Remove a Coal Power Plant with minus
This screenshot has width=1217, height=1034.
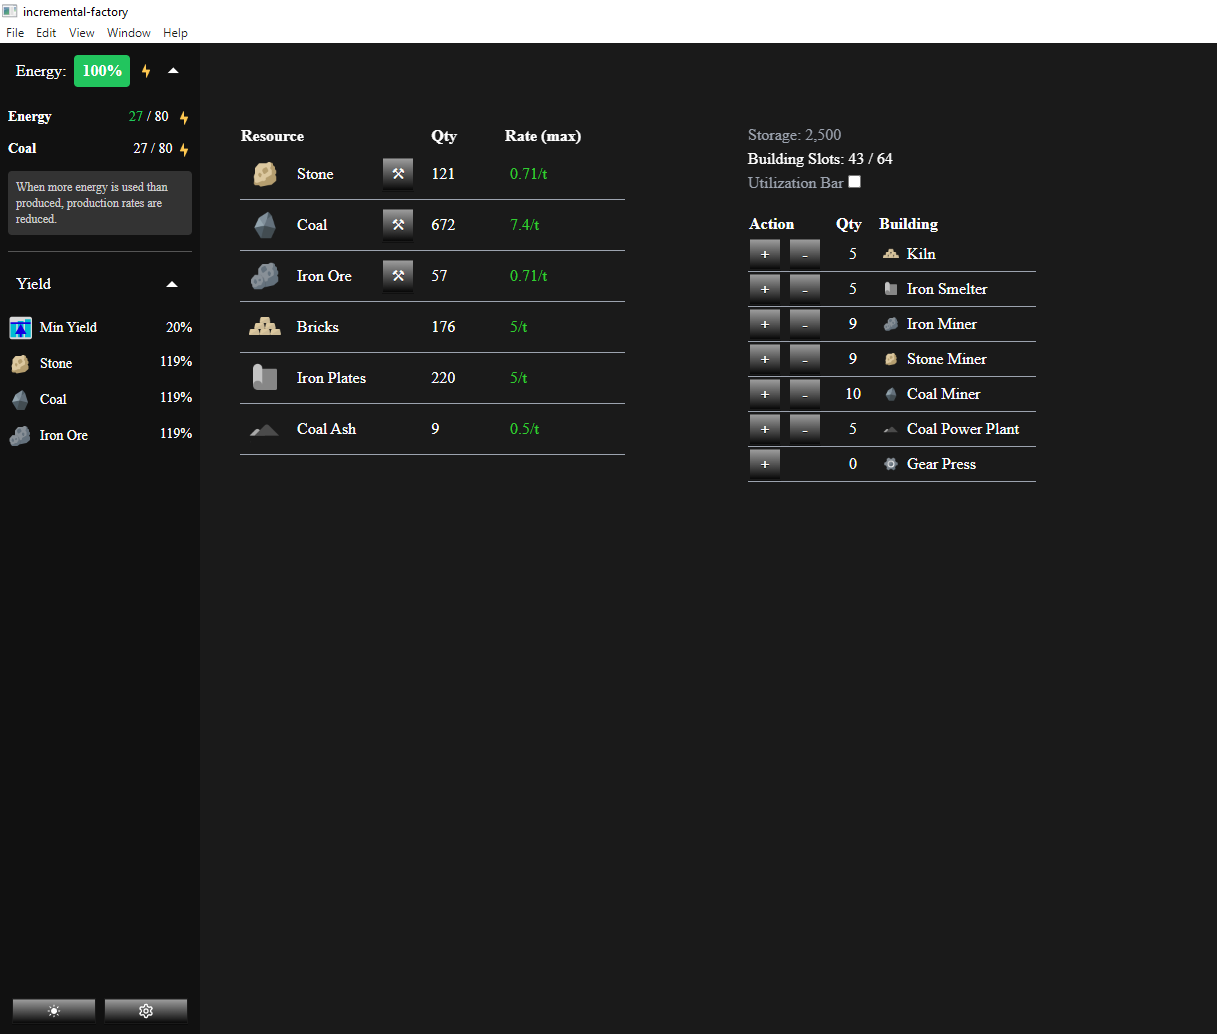coord(805,429)
